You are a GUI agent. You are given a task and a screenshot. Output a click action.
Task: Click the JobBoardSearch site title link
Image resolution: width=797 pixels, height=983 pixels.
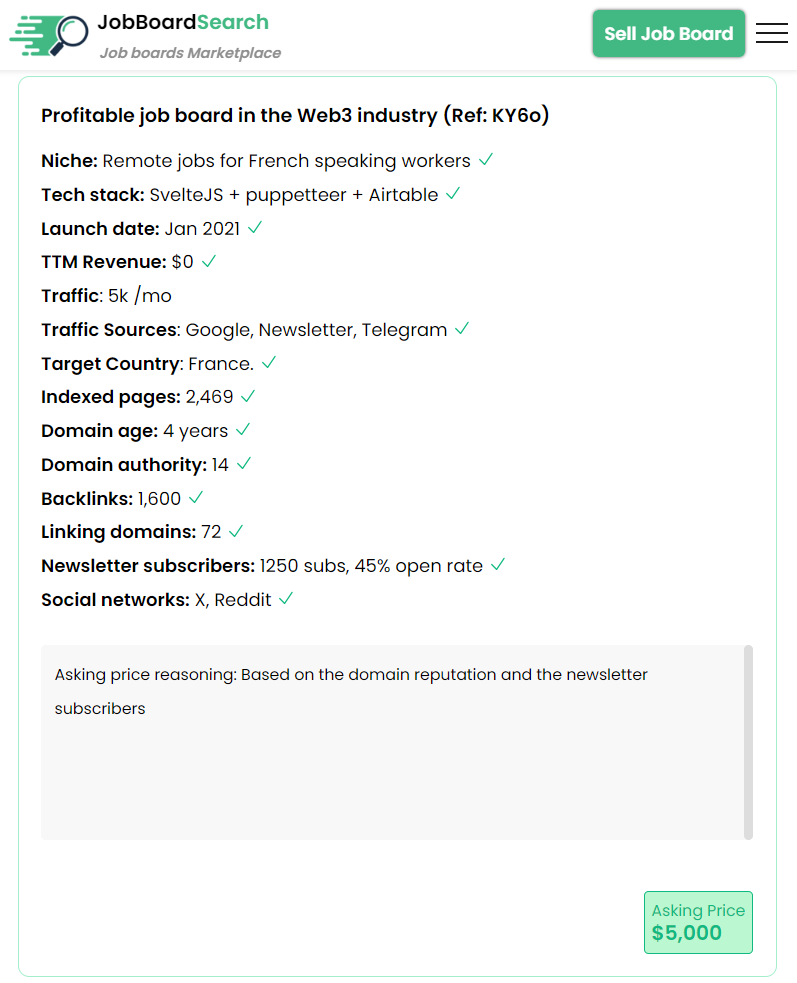(x=183, y=22)
